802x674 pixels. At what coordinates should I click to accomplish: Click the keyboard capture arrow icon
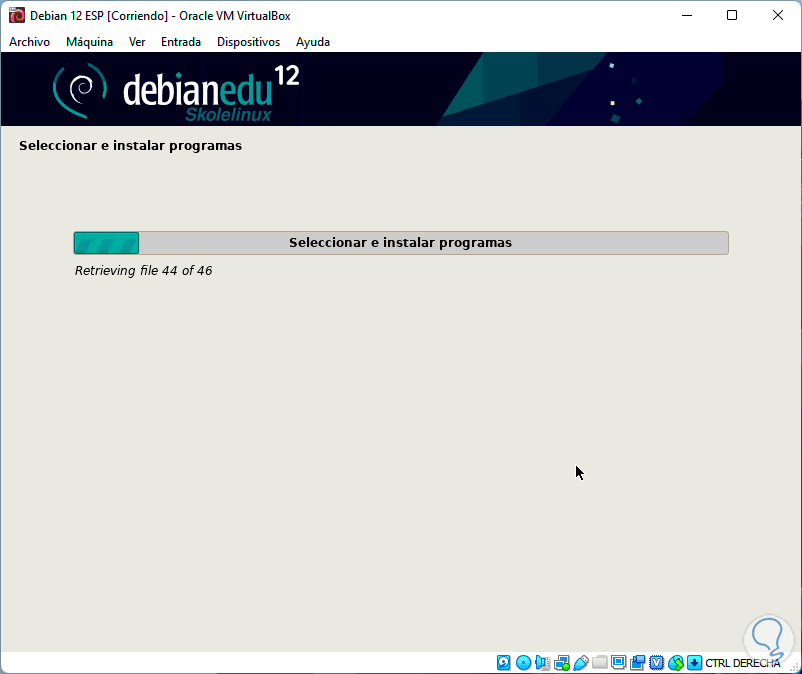point(694,663)
